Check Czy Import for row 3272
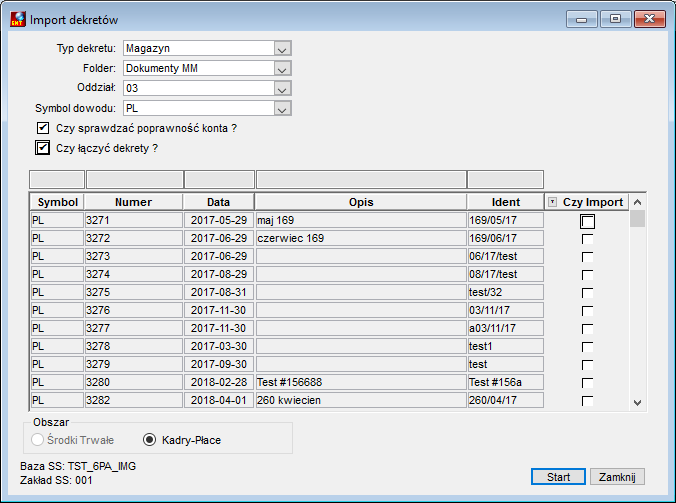This screenshot has height=503, width=676. (x=587, y=239)
